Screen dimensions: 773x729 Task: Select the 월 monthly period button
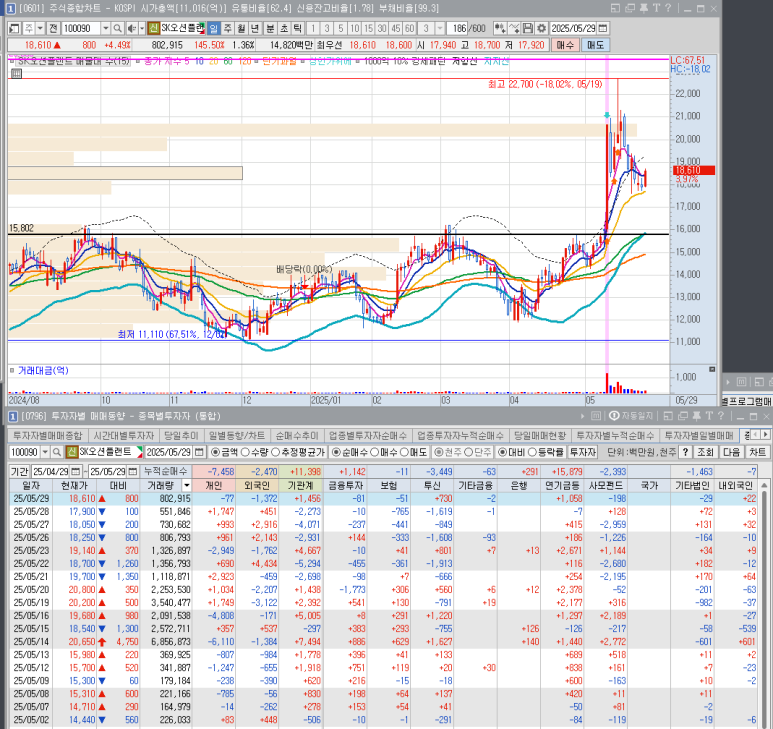click(241, 29)
